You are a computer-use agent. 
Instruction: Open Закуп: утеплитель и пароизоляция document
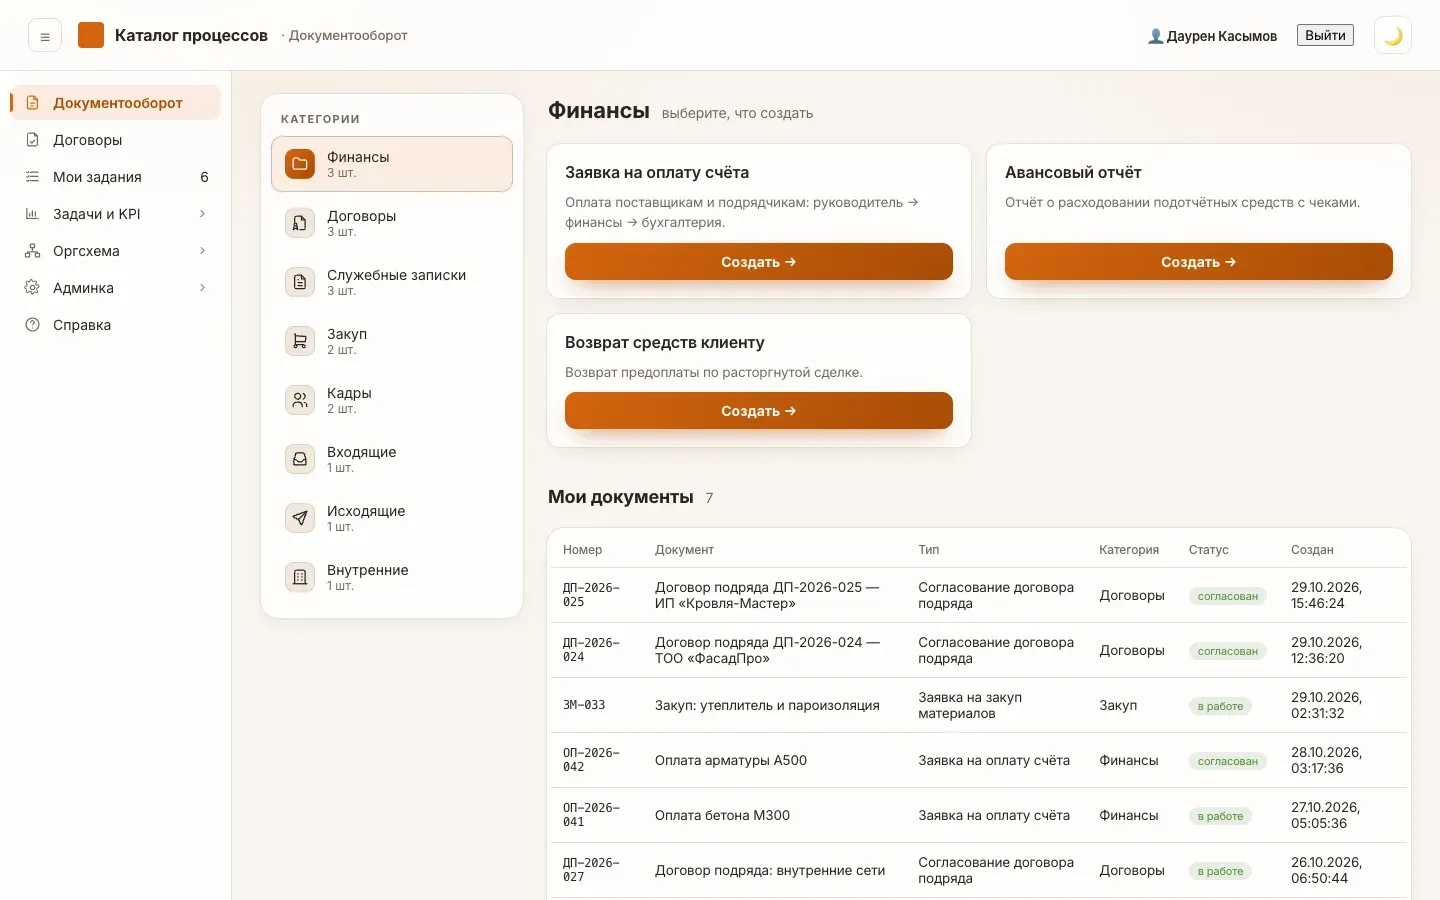click(979, 705)
